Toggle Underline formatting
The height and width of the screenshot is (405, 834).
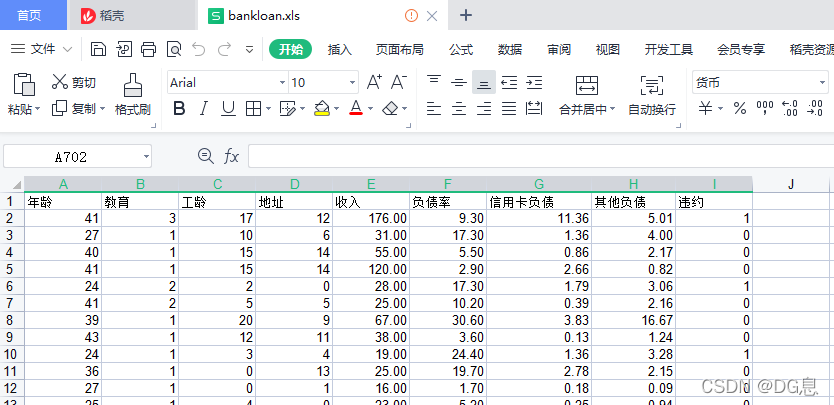228,109
